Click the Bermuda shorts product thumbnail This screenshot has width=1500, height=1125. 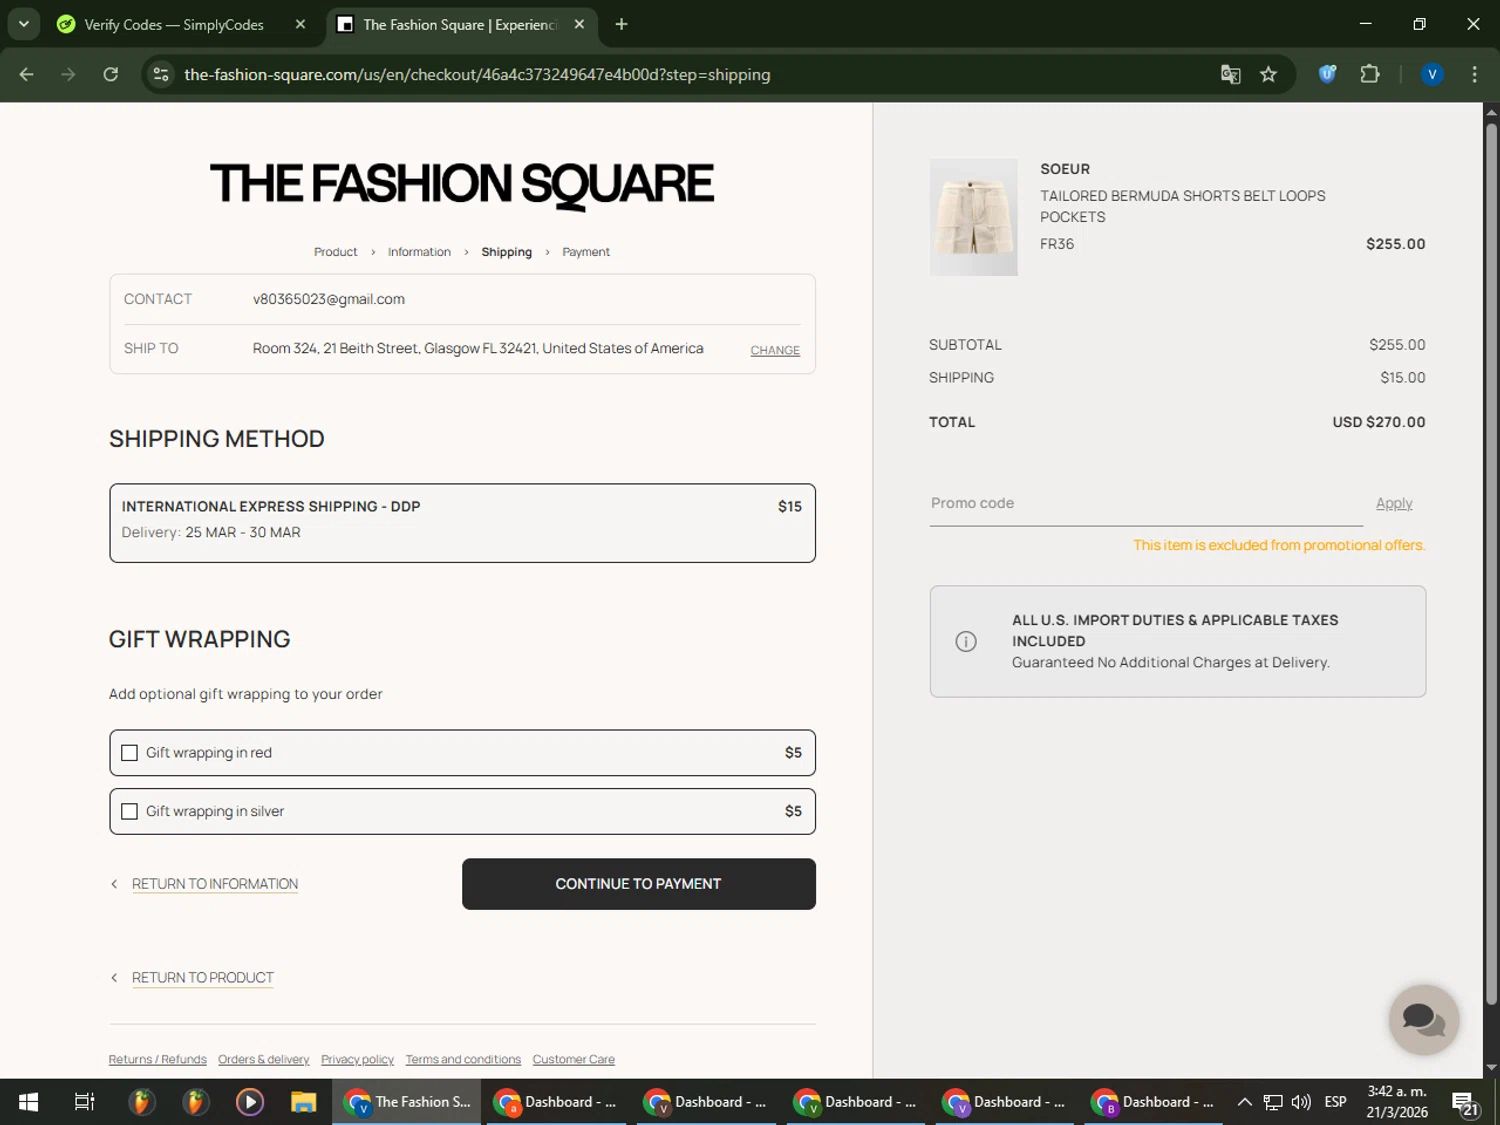973,217
